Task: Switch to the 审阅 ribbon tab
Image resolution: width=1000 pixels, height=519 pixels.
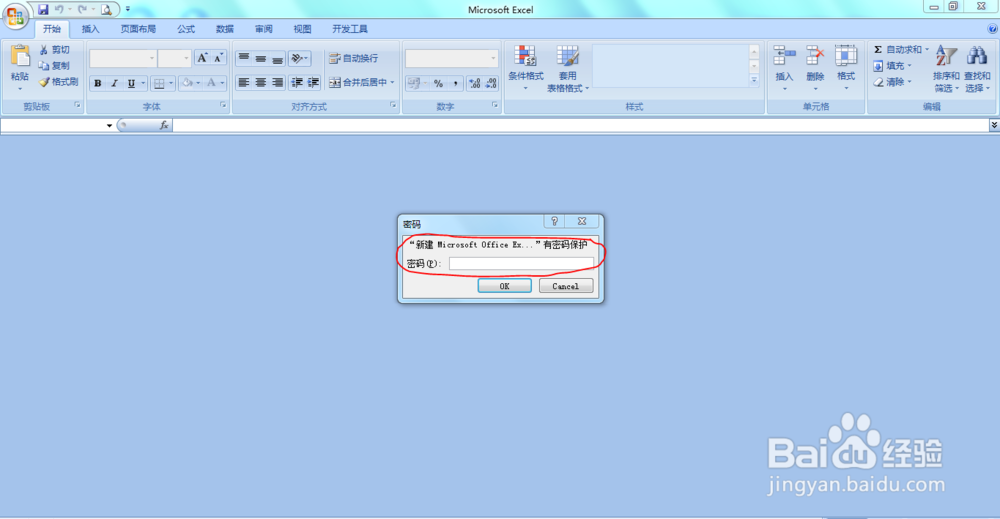Action: 263,29
